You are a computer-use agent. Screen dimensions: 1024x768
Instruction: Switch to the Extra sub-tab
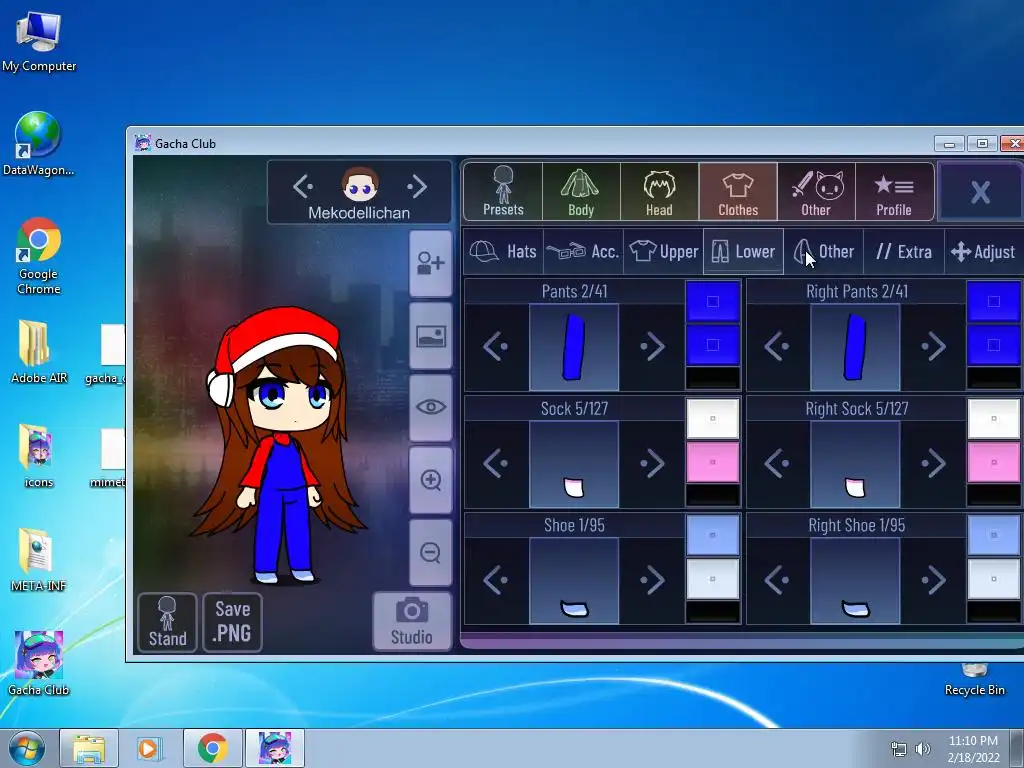(904, 251)
